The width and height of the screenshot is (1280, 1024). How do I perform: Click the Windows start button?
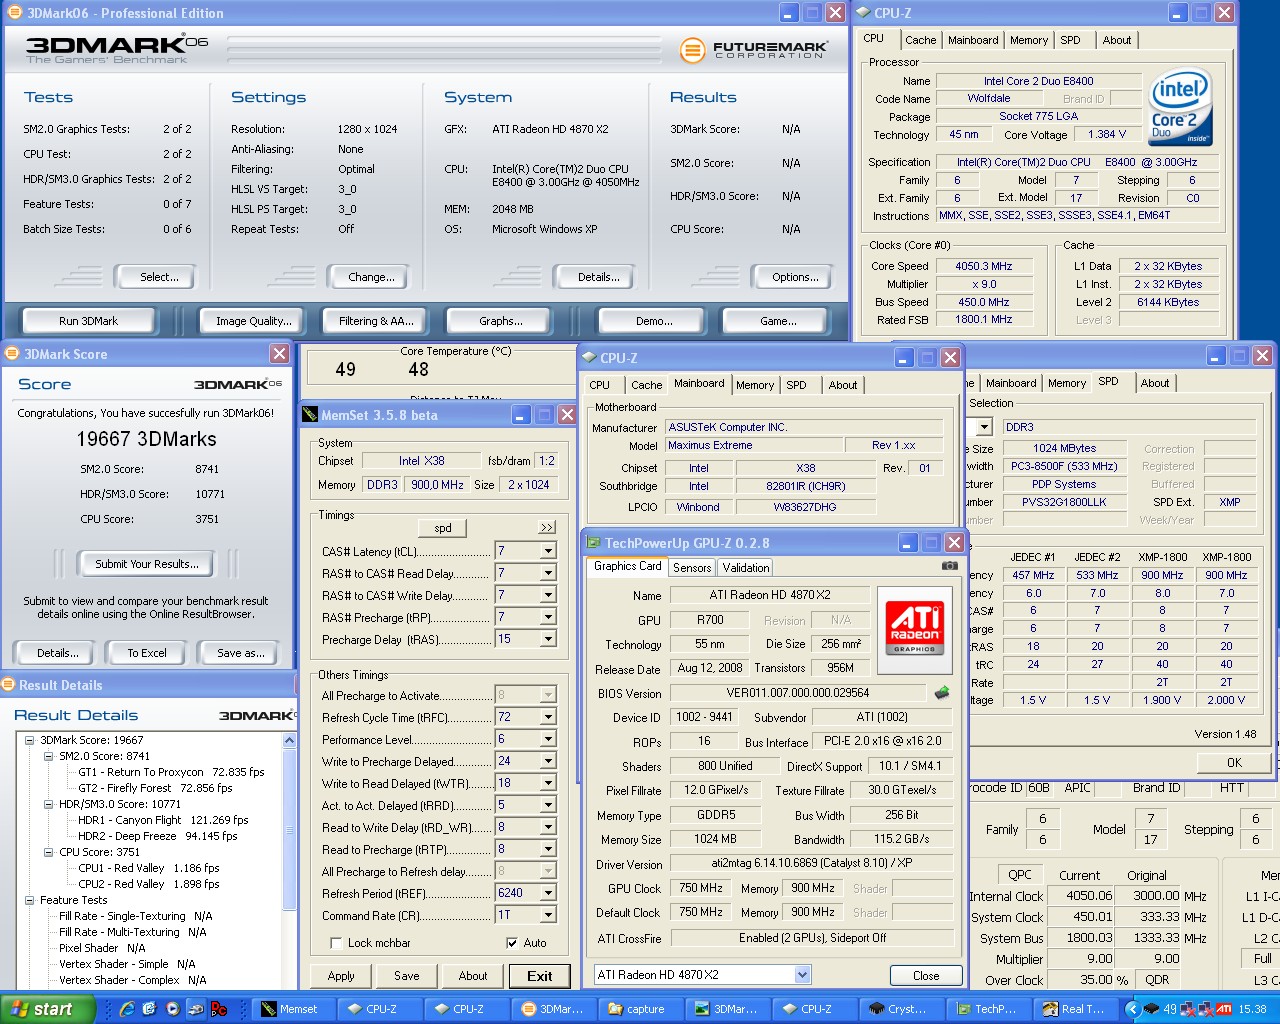tap(47, 1009)
